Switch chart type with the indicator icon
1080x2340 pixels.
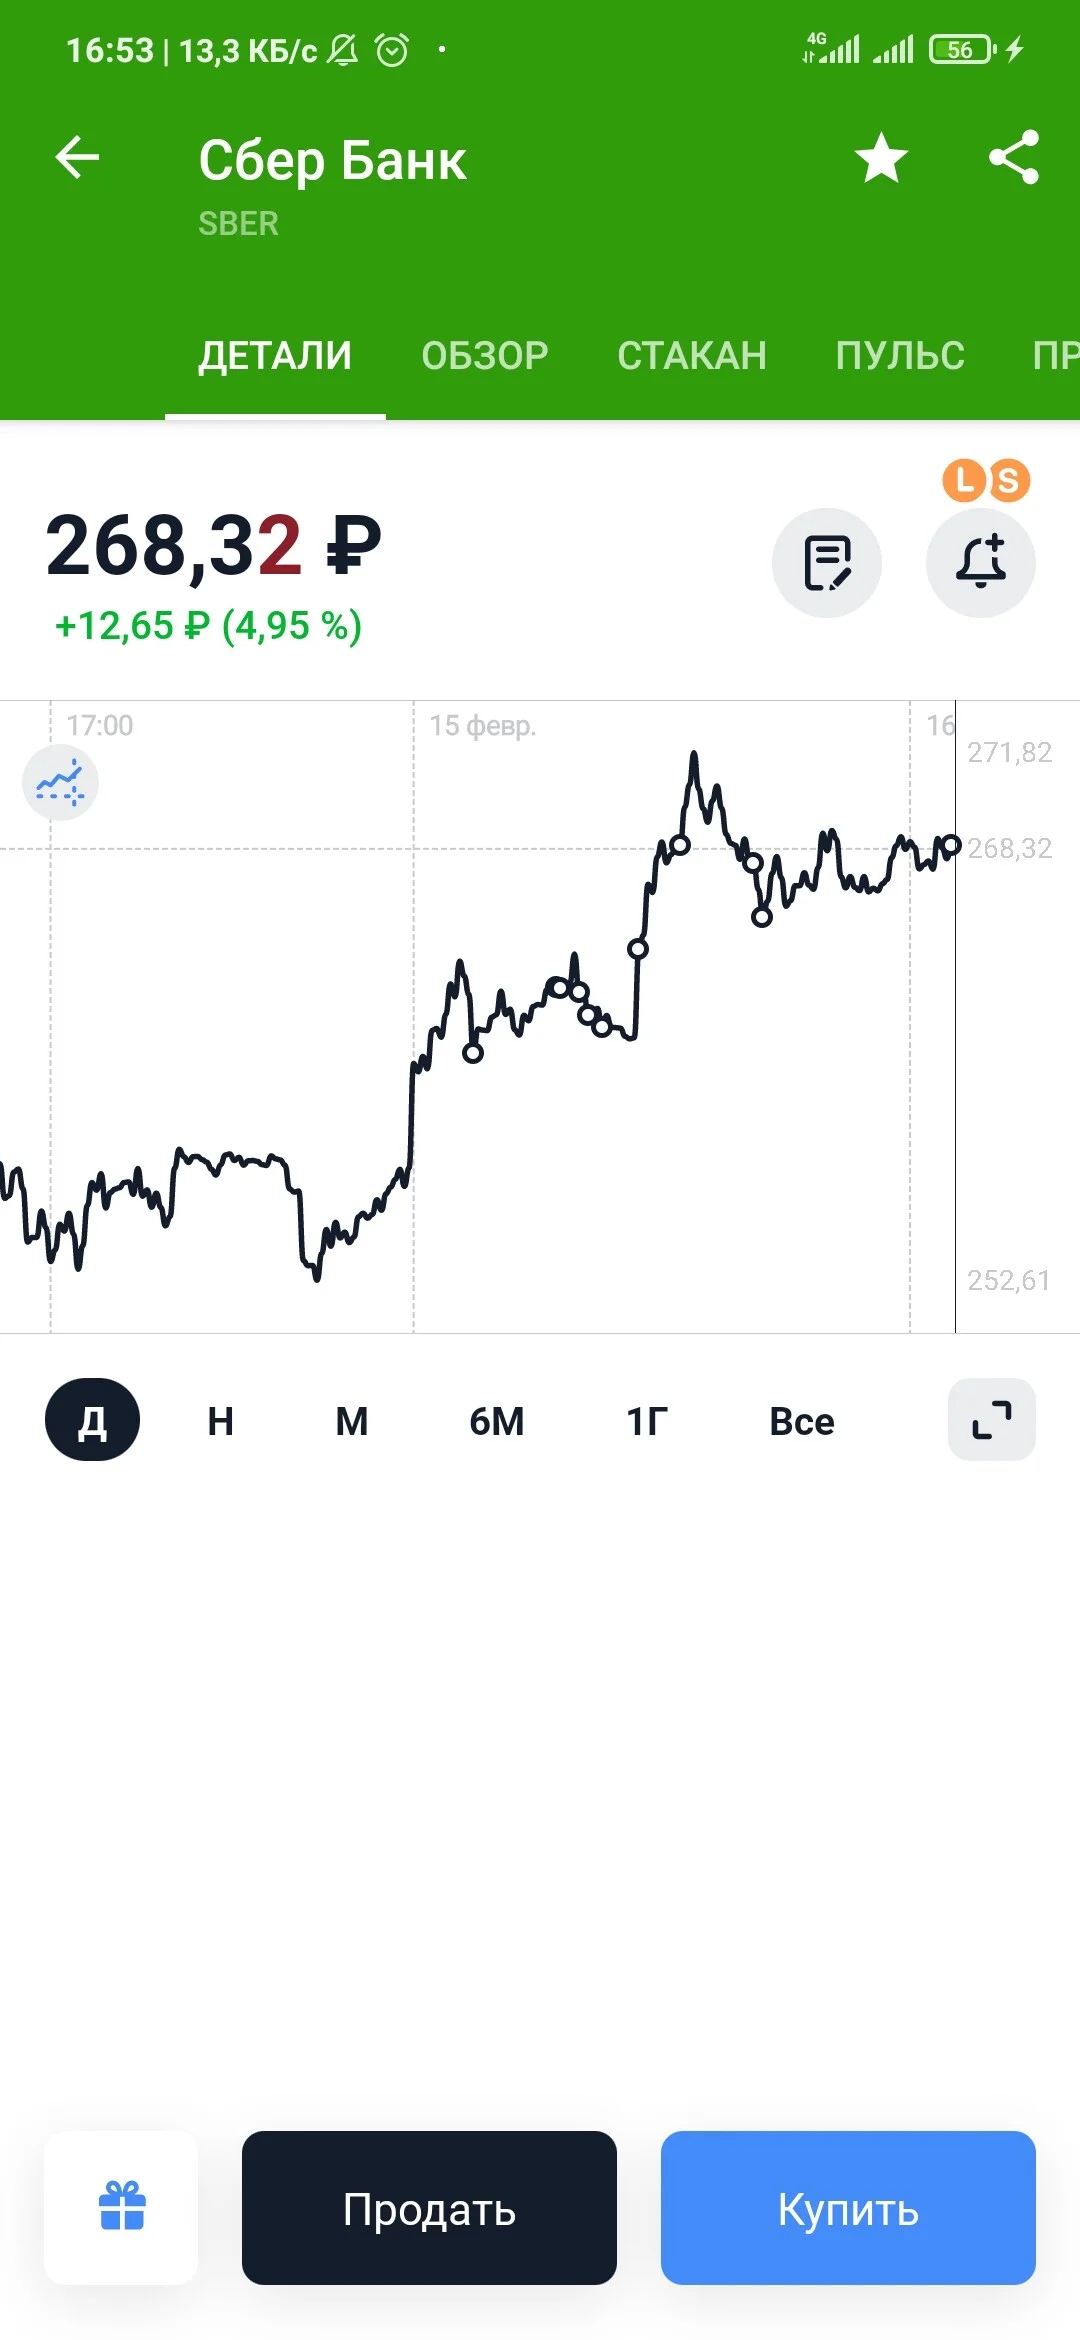(60, 783)
